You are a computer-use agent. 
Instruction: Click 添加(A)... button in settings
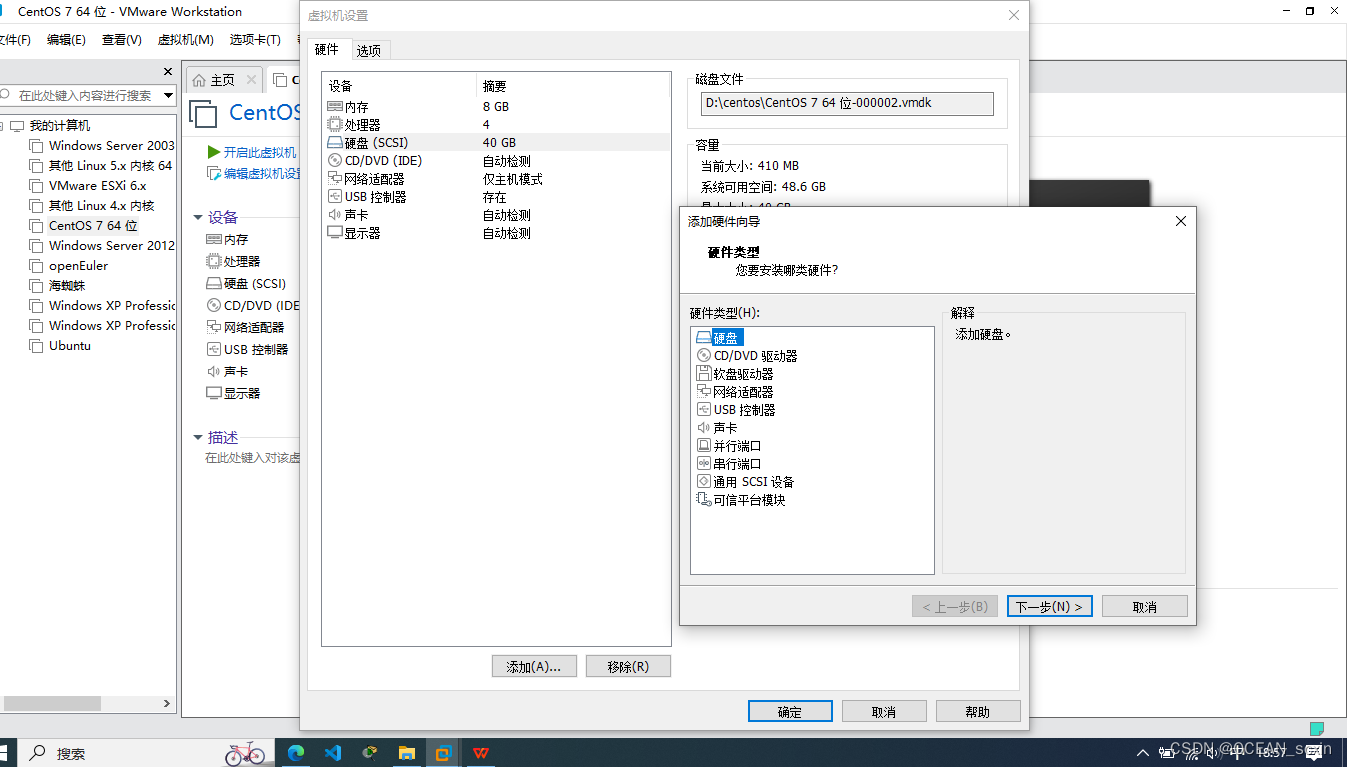click(x=534, y=666)
